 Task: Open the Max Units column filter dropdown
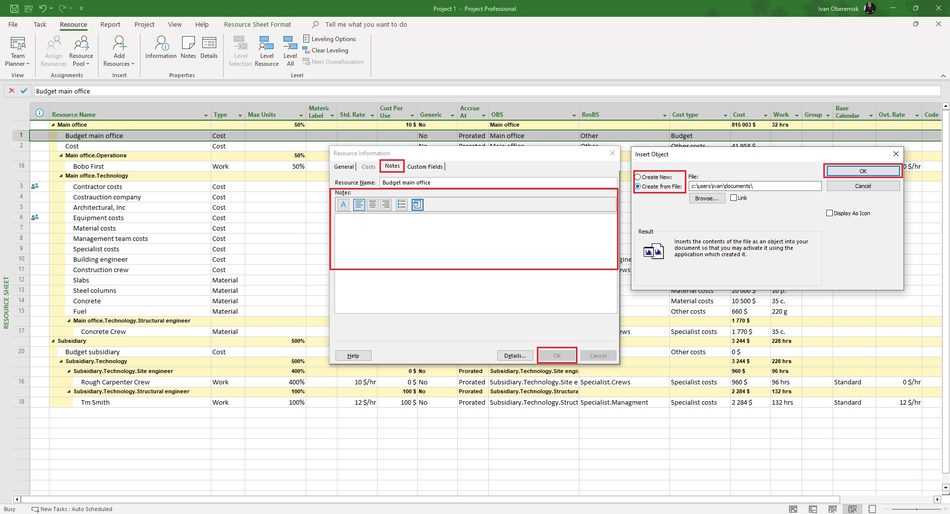coord(301,115)
